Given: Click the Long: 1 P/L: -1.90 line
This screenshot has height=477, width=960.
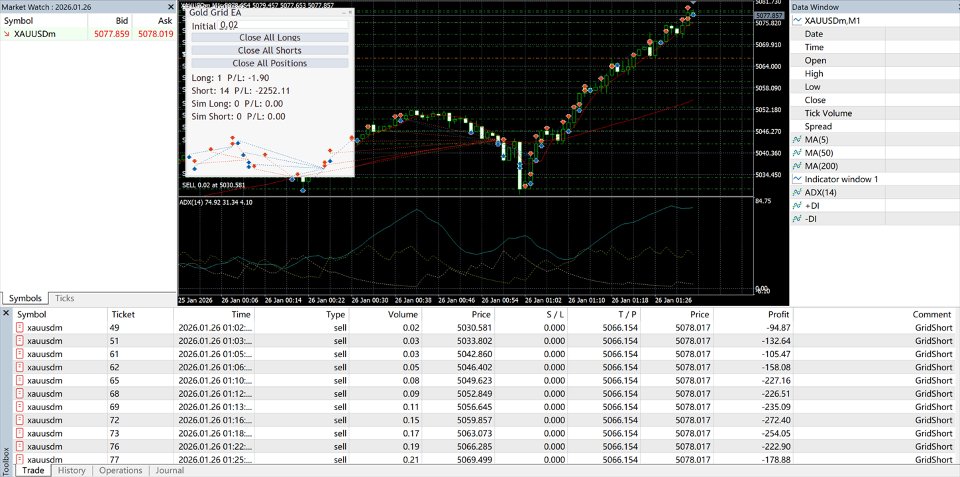Looking at the screenshot, I should [x=230, y=78].
